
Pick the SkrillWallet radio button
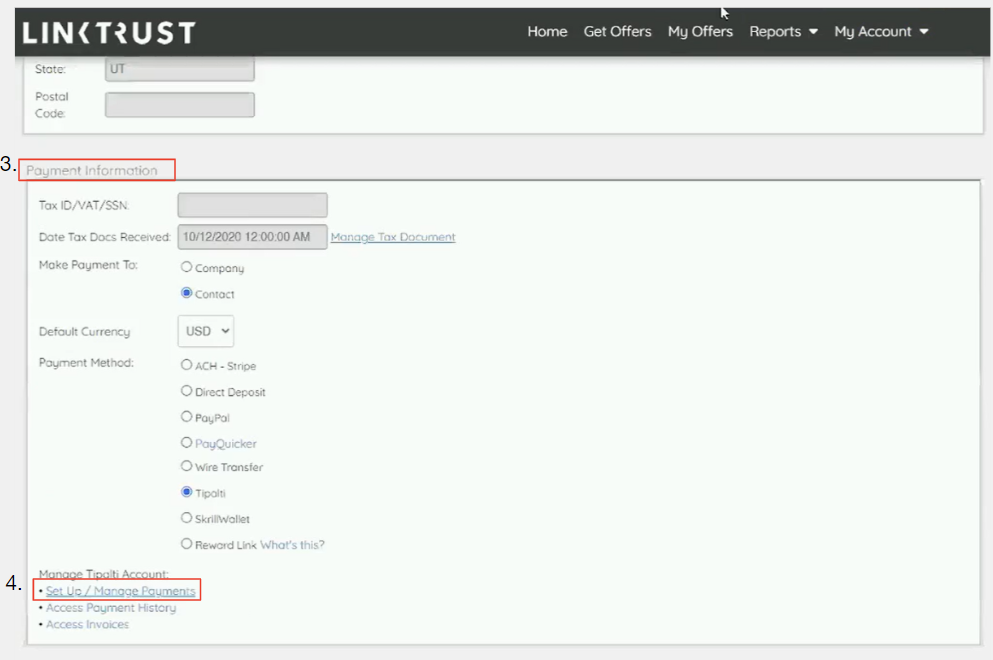[x=186, y=518]
